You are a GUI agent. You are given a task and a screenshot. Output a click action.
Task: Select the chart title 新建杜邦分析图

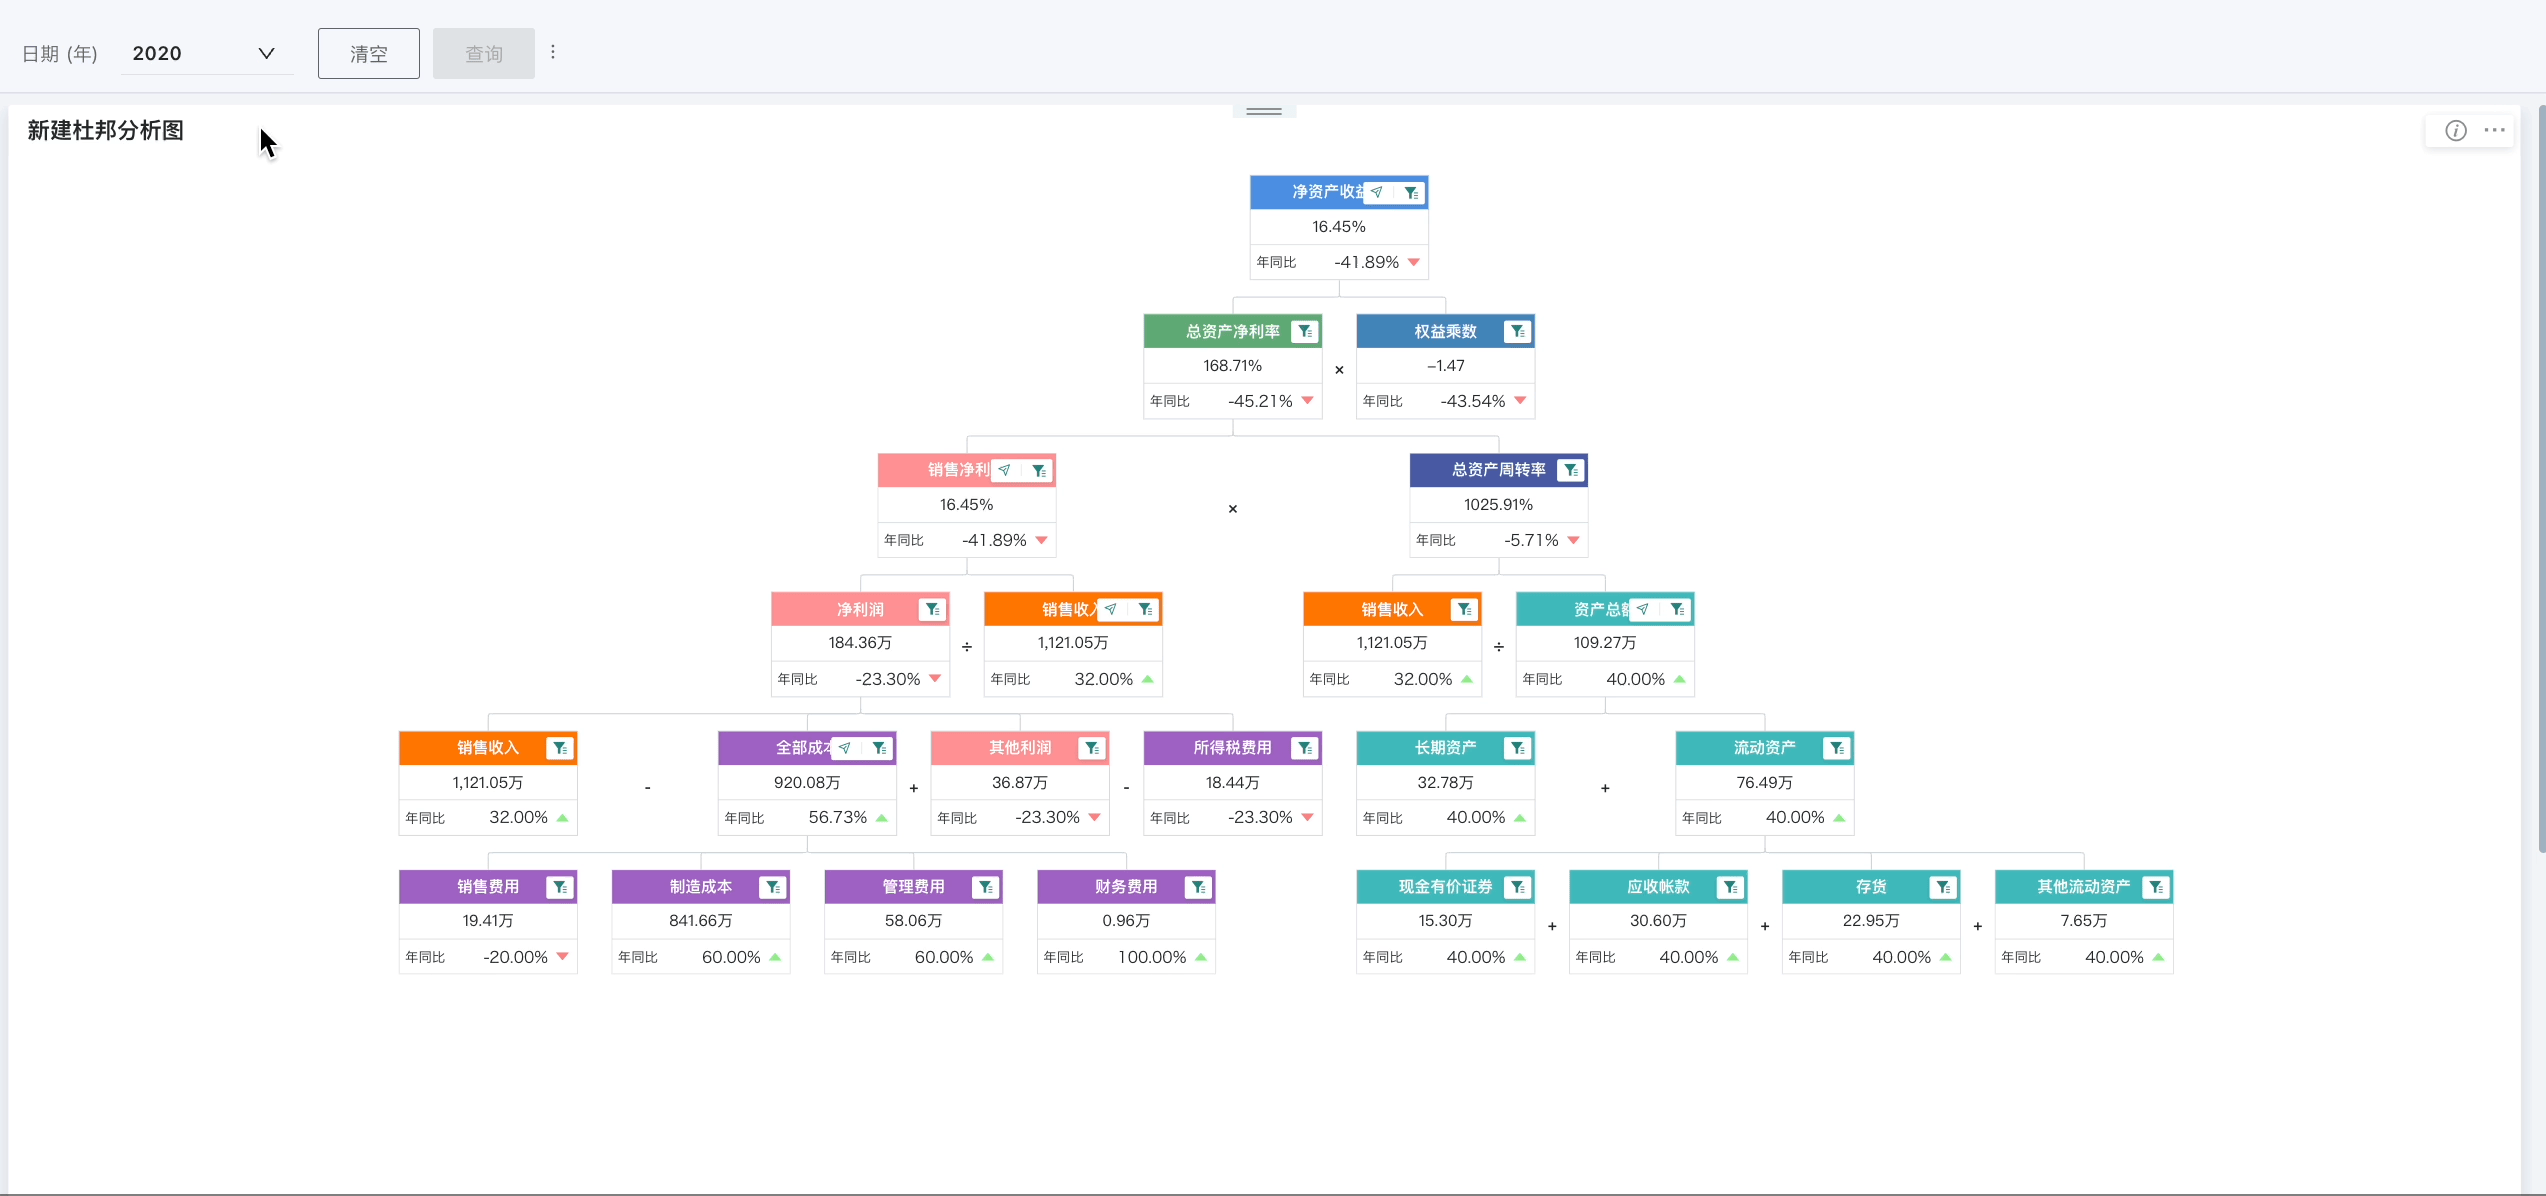coord(106,131)
